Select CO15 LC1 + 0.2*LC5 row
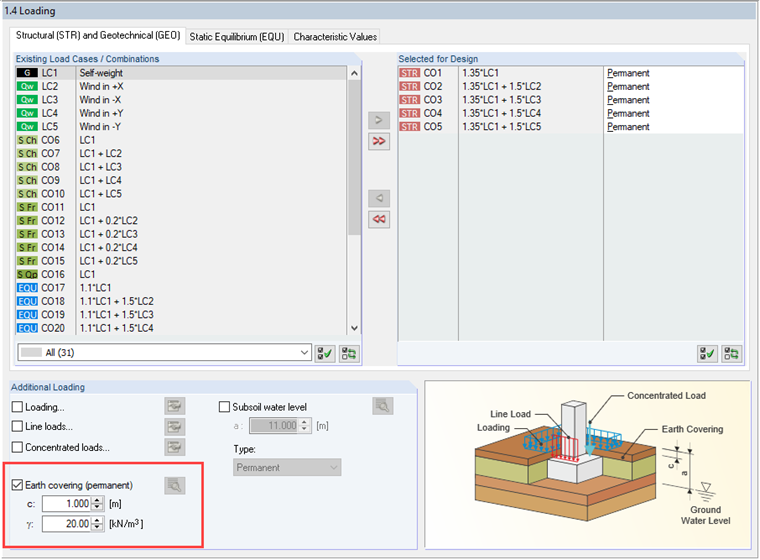760x560 pixels. [181, 261]
